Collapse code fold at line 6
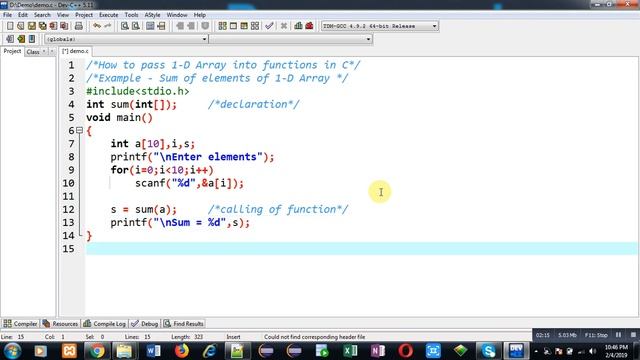The width and height of the screenshot is (640, 360). point(80,130)
